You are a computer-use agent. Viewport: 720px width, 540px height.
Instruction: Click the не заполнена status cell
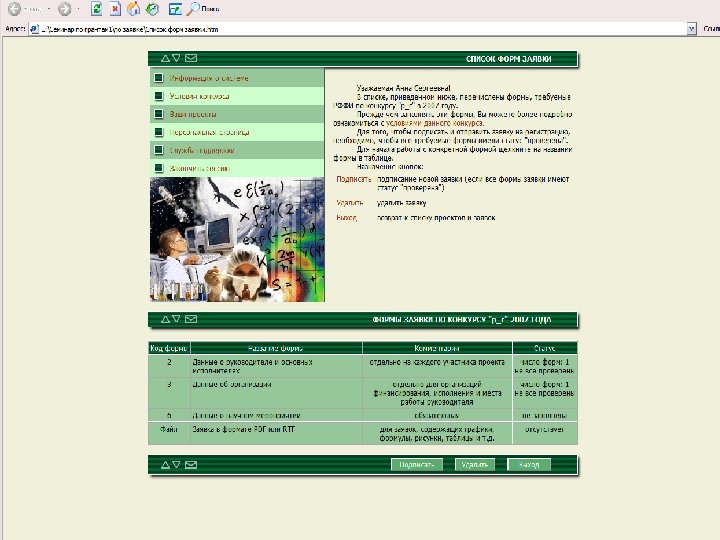(x=545, y=415)
